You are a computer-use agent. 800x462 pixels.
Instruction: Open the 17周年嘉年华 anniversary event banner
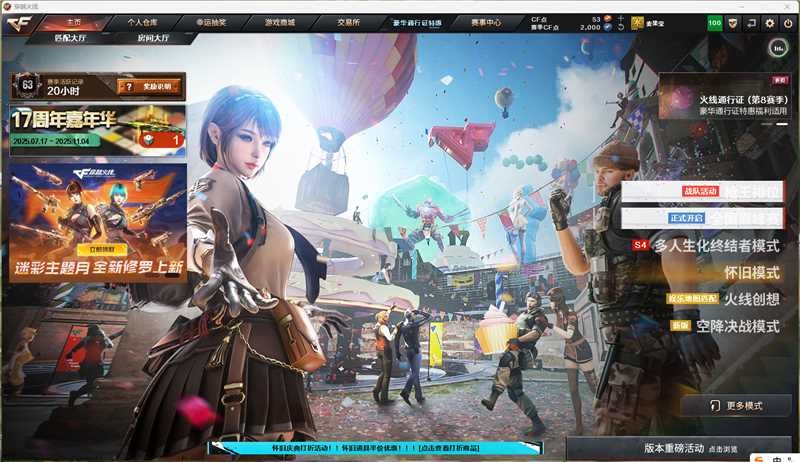click(97, 131)
